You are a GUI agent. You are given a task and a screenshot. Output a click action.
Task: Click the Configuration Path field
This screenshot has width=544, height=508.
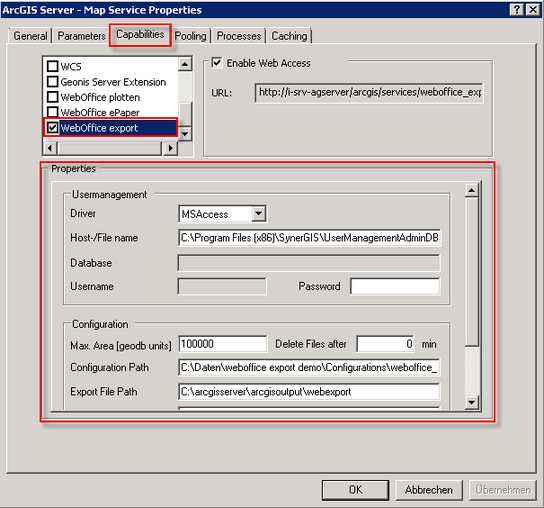(x=309, y=367)
